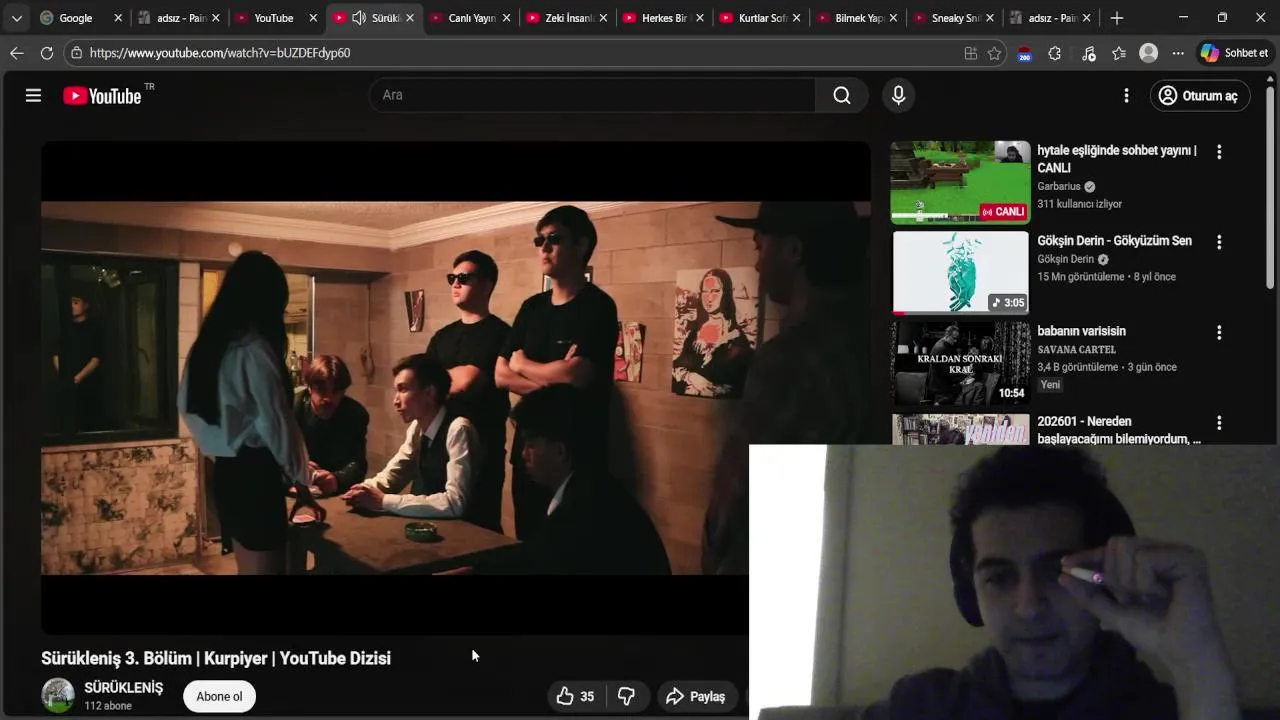This screenshot has height=720, width=1280.
Task: Click the Yeni badge under babanın varisisin
Action: [x=1050, y=385]
